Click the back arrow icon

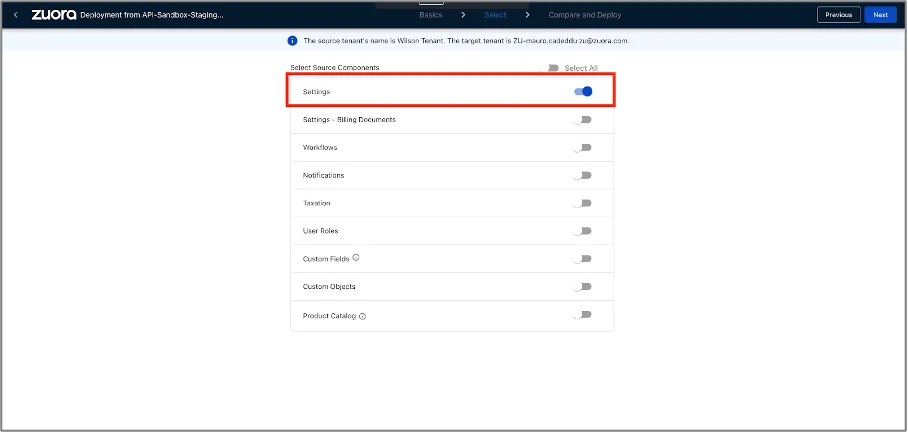tap(16, 15)
